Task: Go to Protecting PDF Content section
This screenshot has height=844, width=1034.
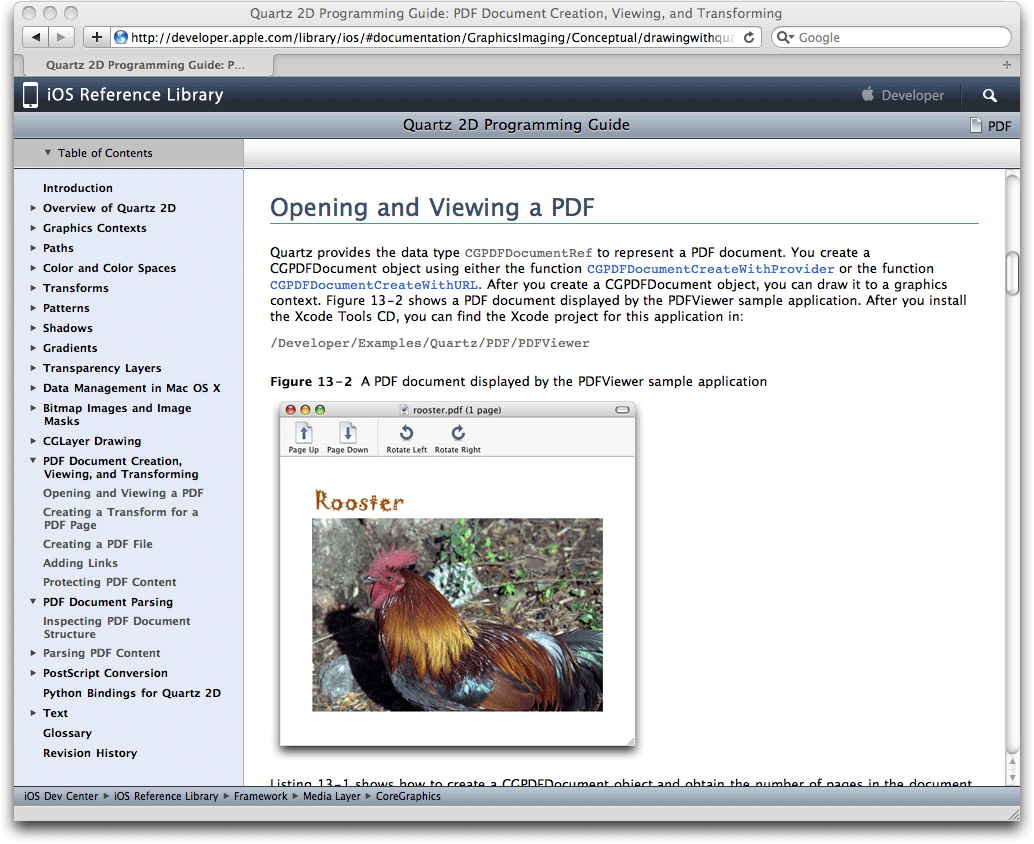Action: coord(109,582)
